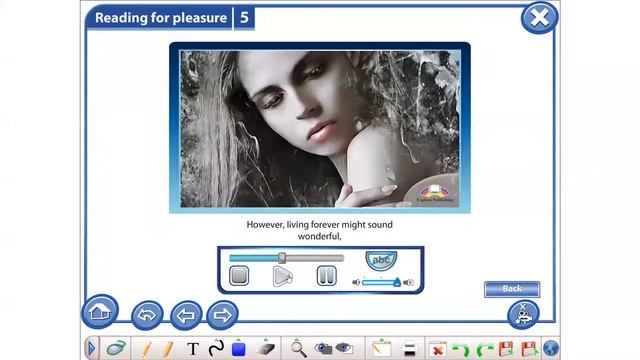
Task: Click the subtitle text 'However, living forever might sound'
Action: click(320, 224)
